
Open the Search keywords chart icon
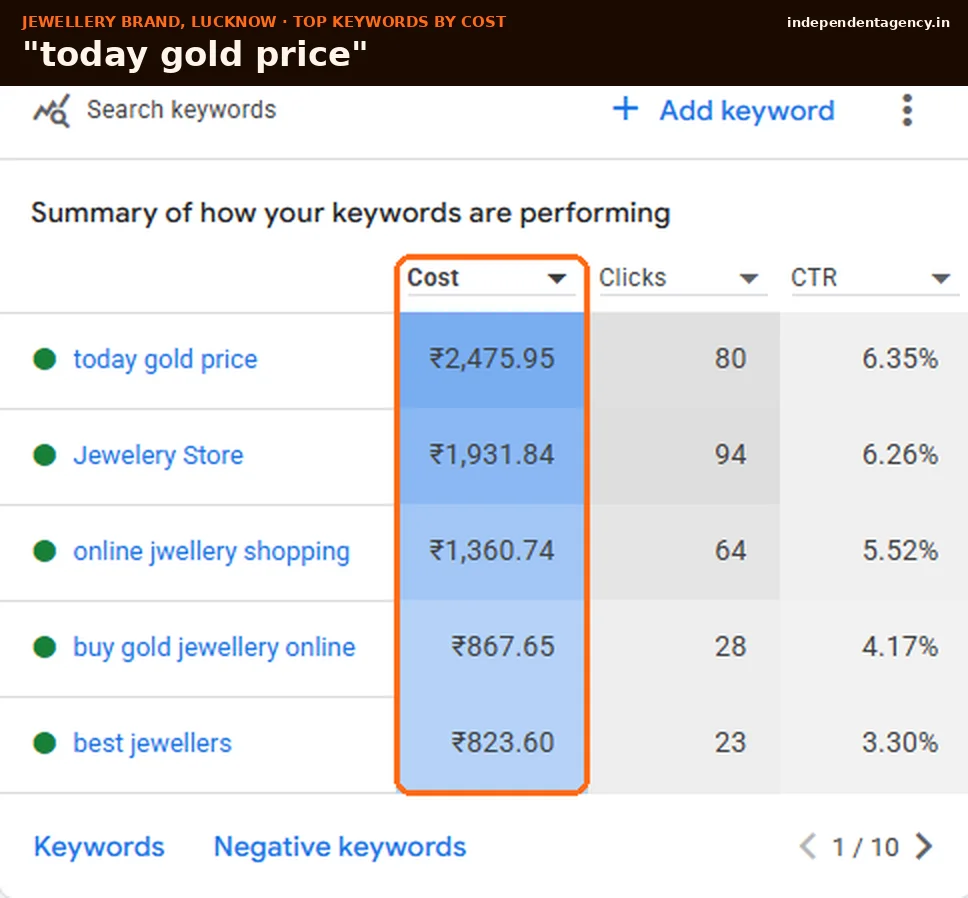[x=51, y=111]
